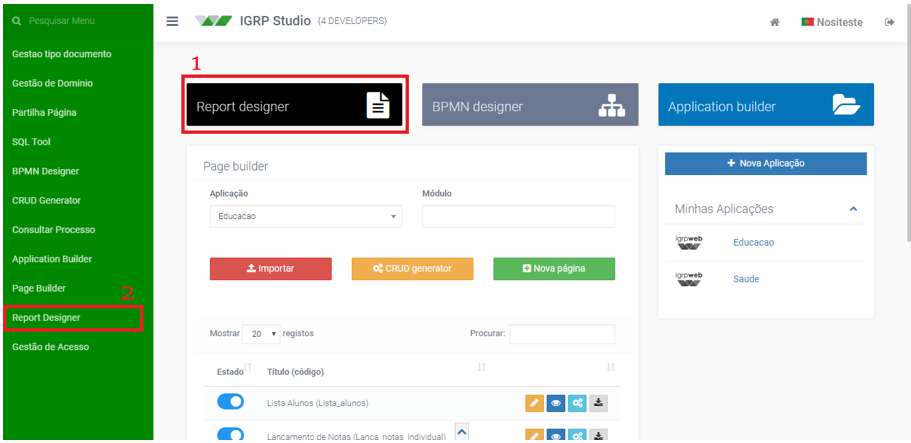Click the Pesquisar Menu search box
Image resolution: width=911 pixels, height=443 pixels.
tap(78, 21)
